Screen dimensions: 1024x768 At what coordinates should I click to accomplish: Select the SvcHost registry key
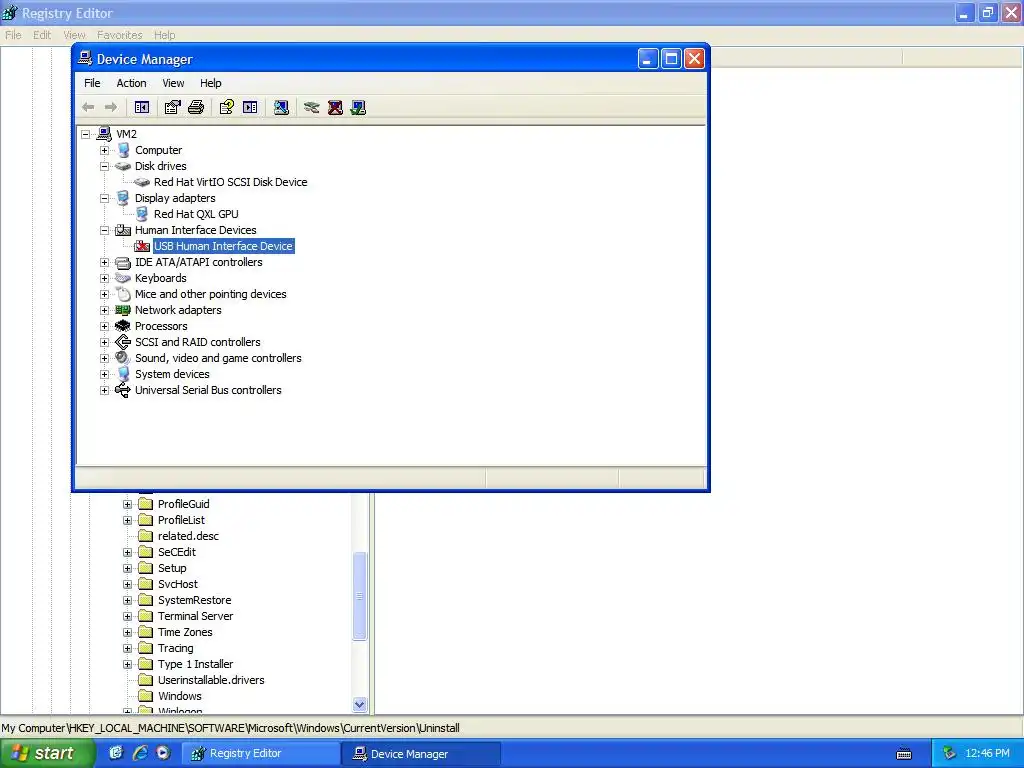178,584
